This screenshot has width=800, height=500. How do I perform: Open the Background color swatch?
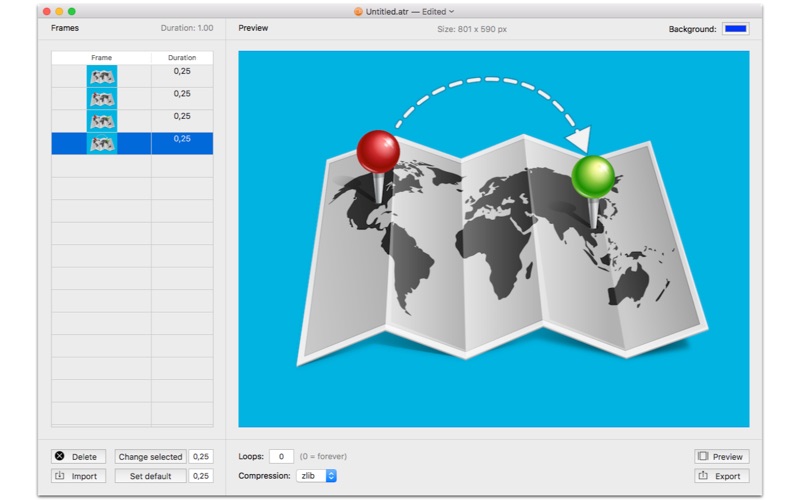735,29
